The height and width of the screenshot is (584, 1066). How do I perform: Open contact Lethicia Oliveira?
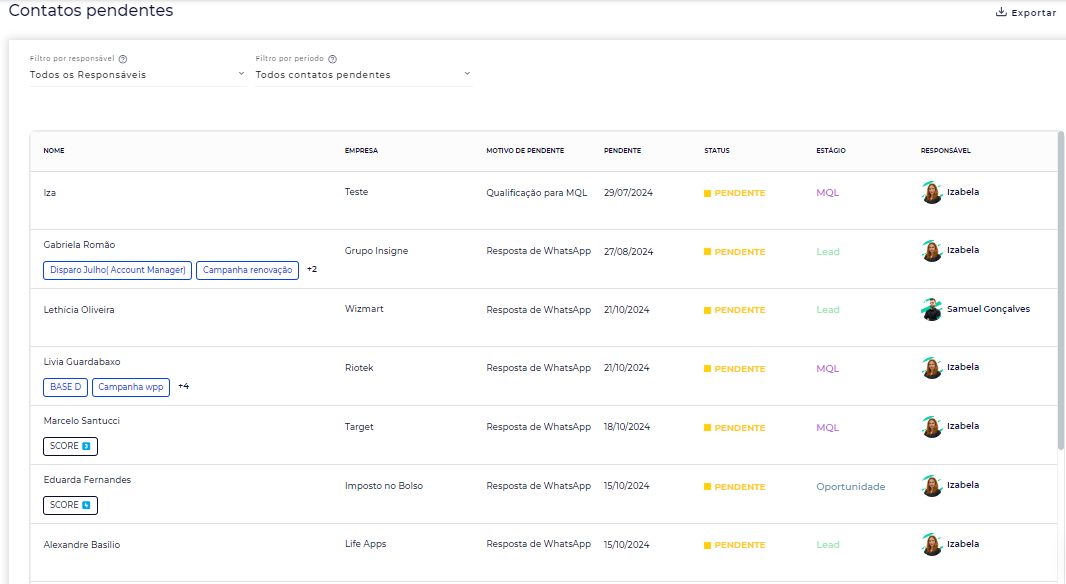[x=79, y=310]
